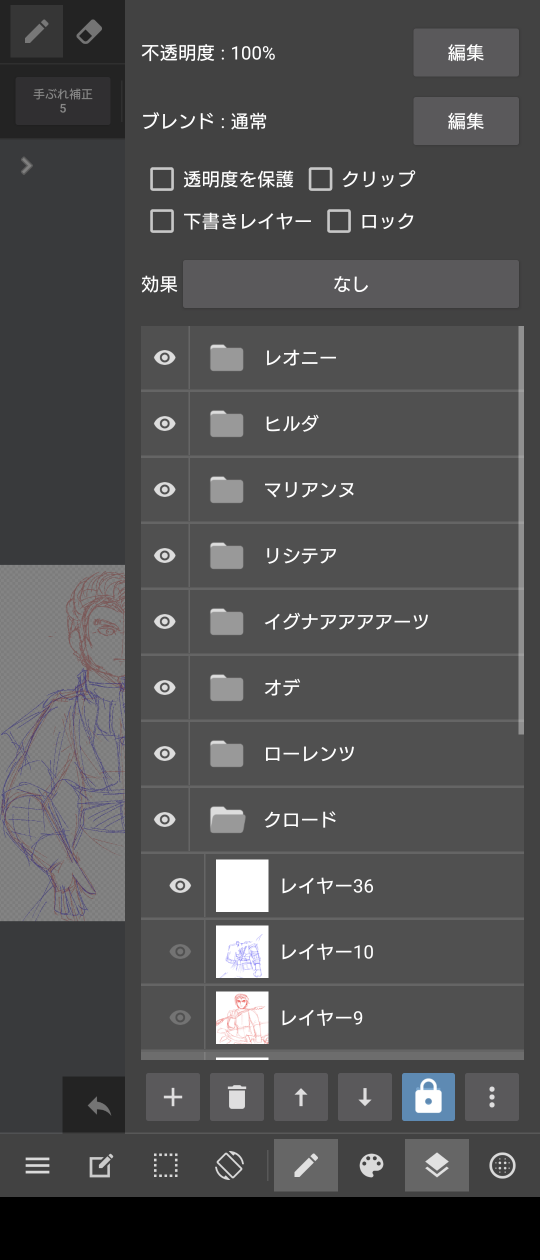
Task: Expand the left side panel chevron
Action: pos(27,165)
